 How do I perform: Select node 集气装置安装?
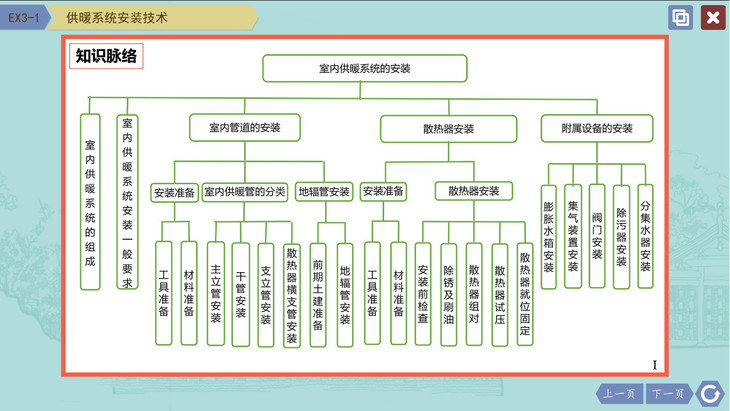click(x=573, y=236)
